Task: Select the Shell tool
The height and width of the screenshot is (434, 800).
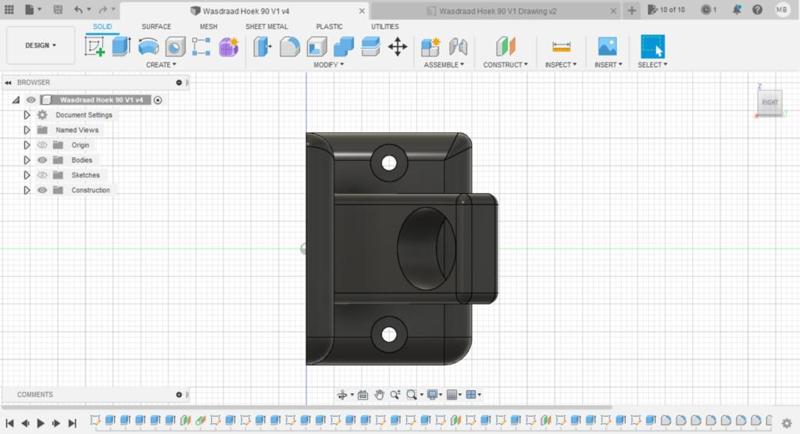Action: (317, 46)
